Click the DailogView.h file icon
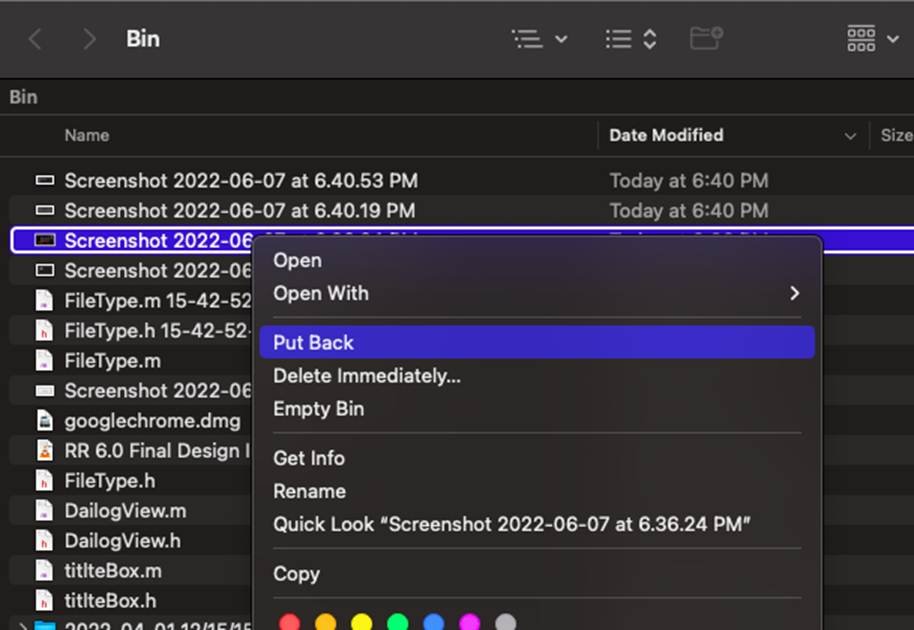Image resolution: width=914 pixels, height=630 pixels. coord(44,541)
